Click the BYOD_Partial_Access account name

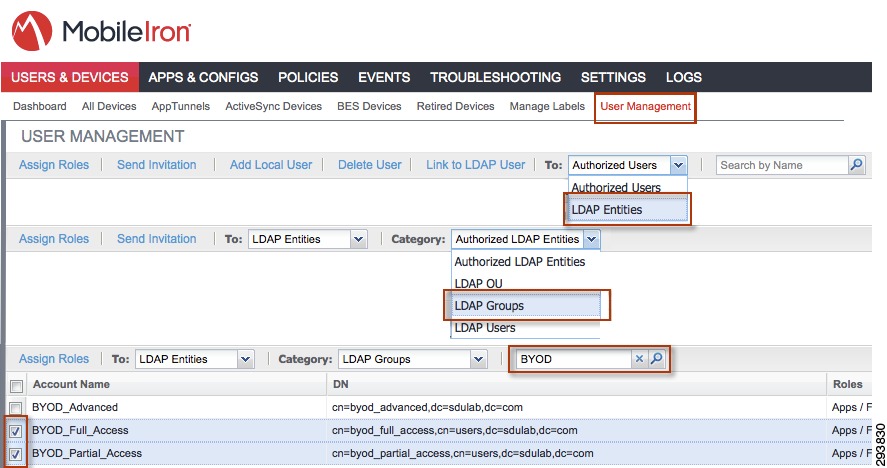coord(87,454)
